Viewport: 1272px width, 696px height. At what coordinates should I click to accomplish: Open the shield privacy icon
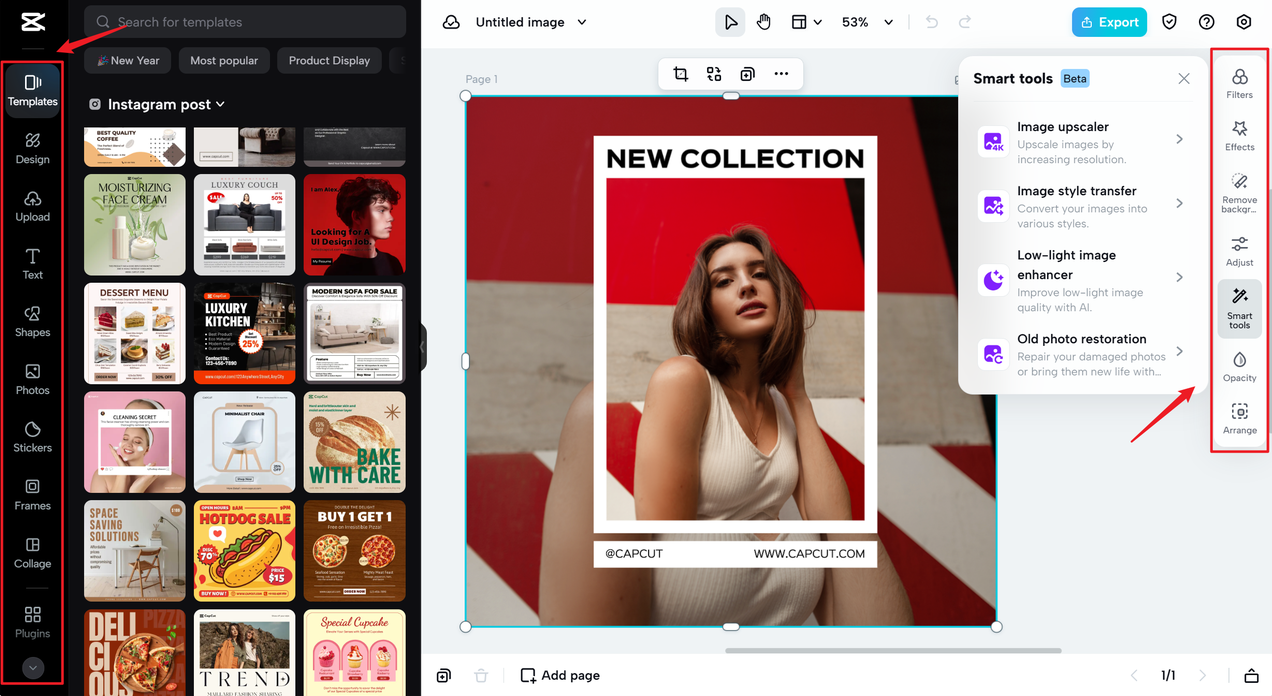click(x=1169, y=22)
